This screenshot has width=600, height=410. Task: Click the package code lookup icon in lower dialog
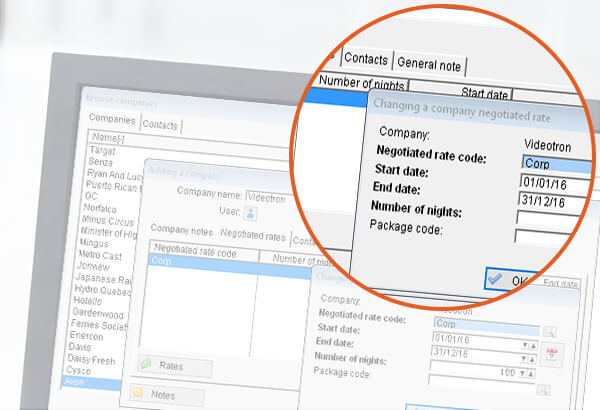(543, 390)
